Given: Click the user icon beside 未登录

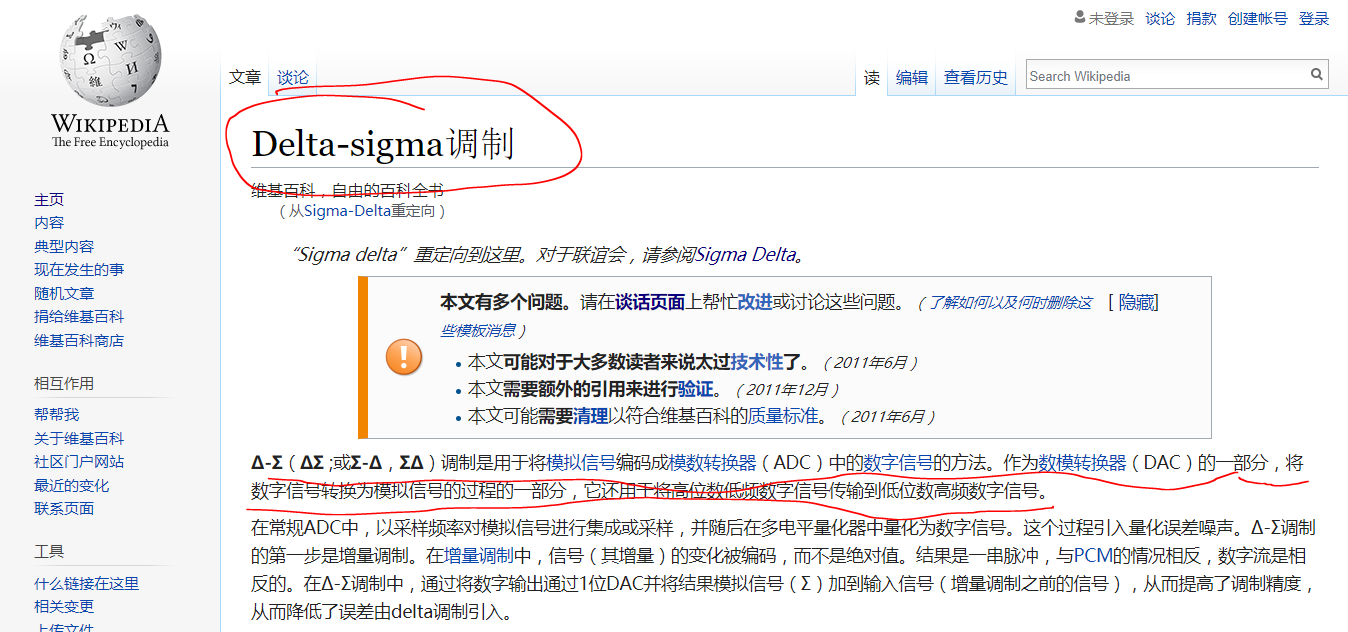Looking at the screenshot, I should [x=1079, y=18].
